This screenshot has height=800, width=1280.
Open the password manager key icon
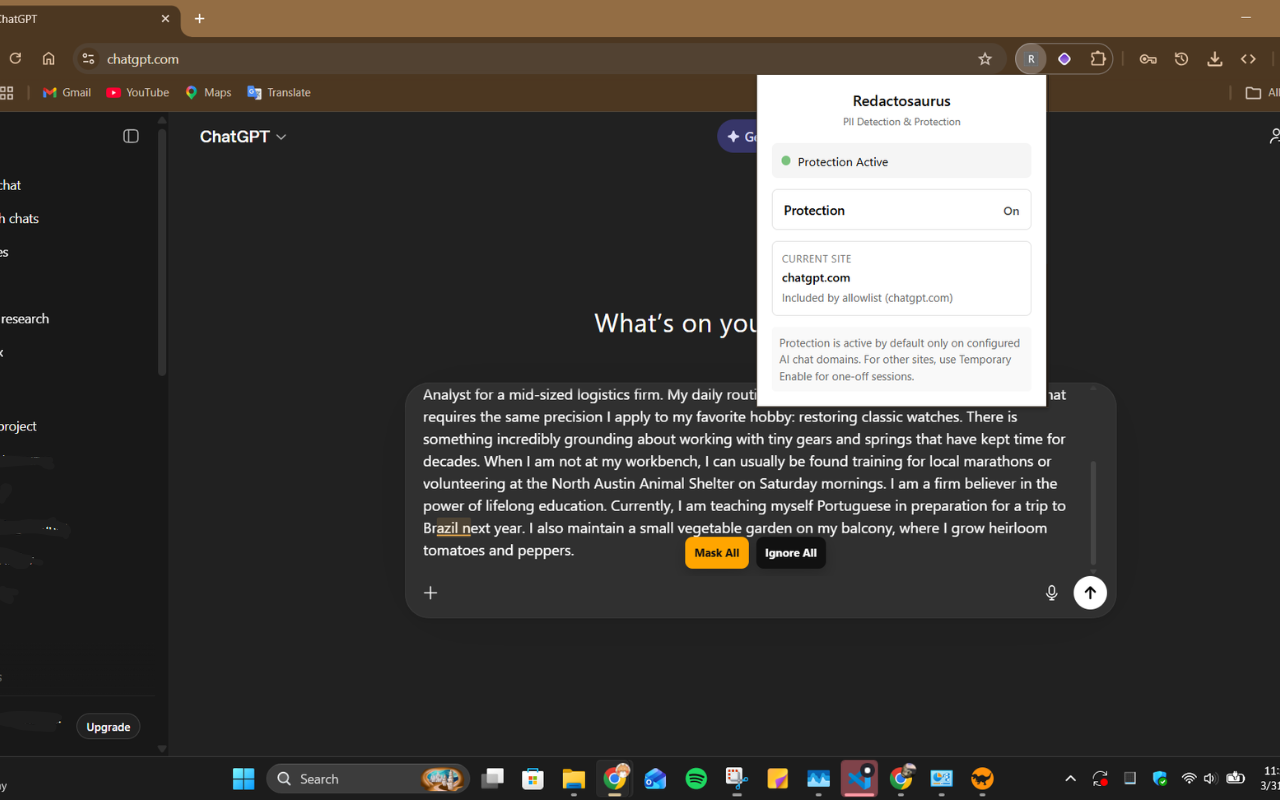pyautogui.click(x=1148, y=59)
